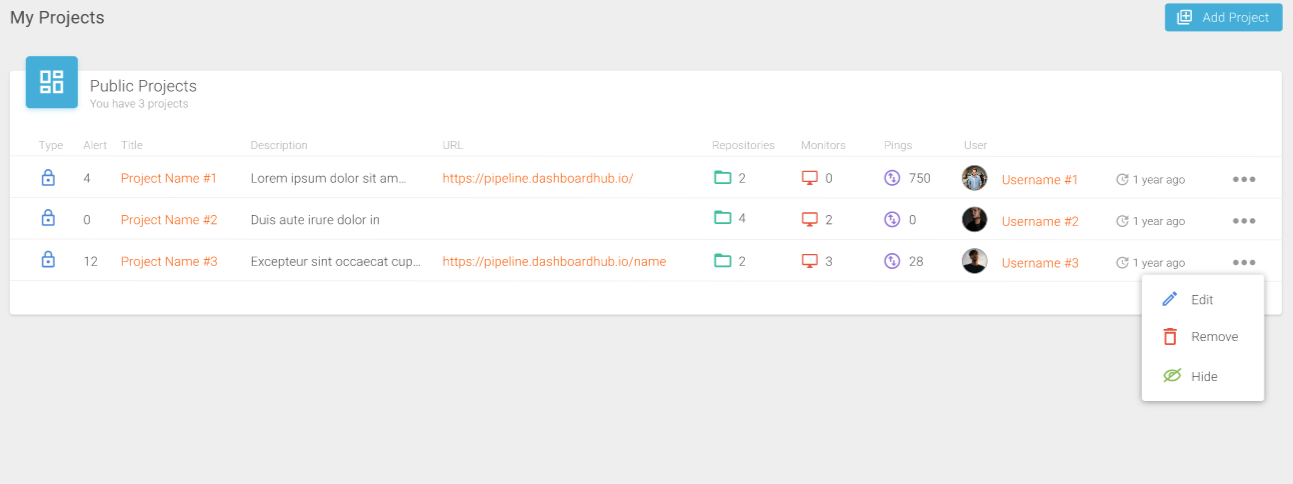The image size is (1293, 484).
Task: Click the description 'Excepteur sint occaecat cup...'
Action: pos(336,261)
